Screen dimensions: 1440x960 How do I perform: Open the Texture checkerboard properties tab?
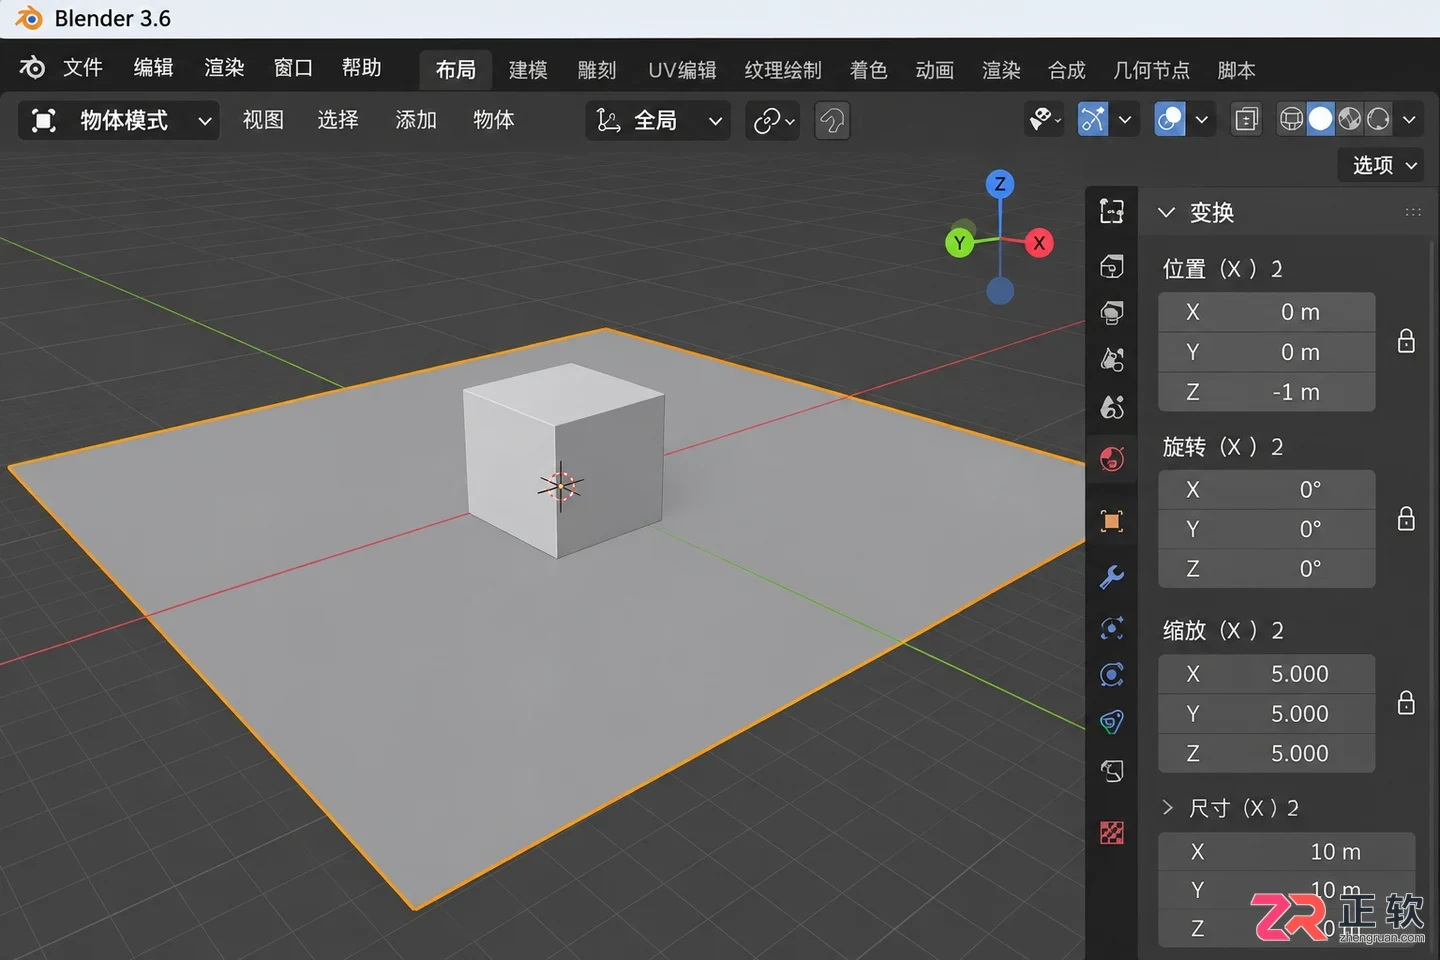1111,832
